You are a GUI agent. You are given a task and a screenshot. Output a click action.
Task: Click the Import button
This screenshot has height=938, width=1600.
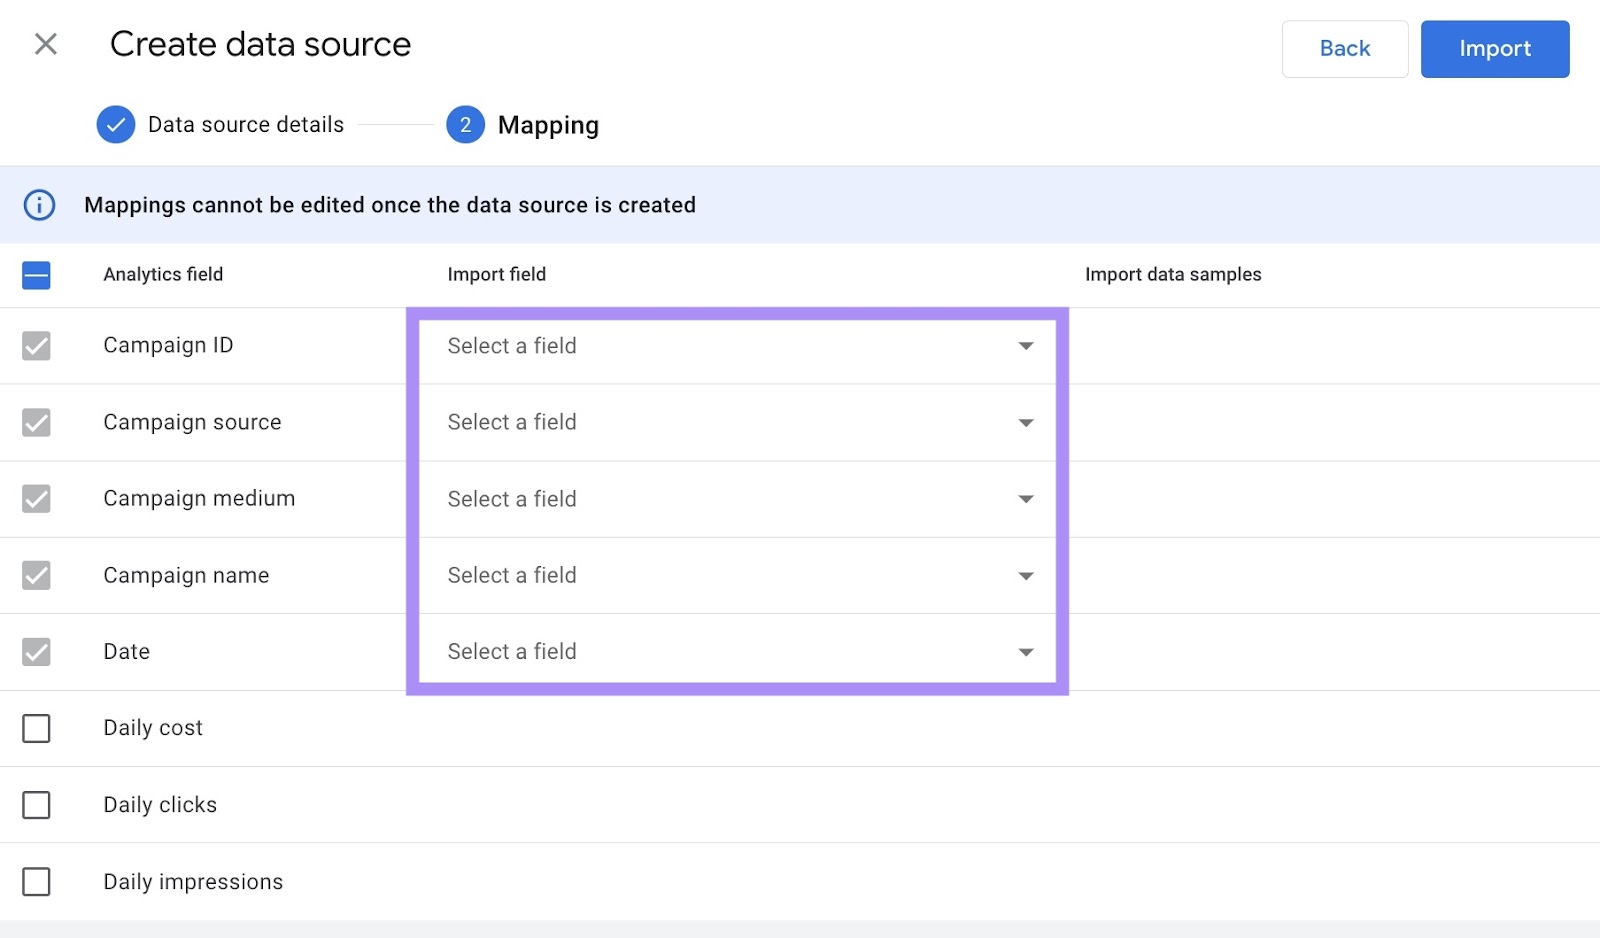click(1494, 48)
